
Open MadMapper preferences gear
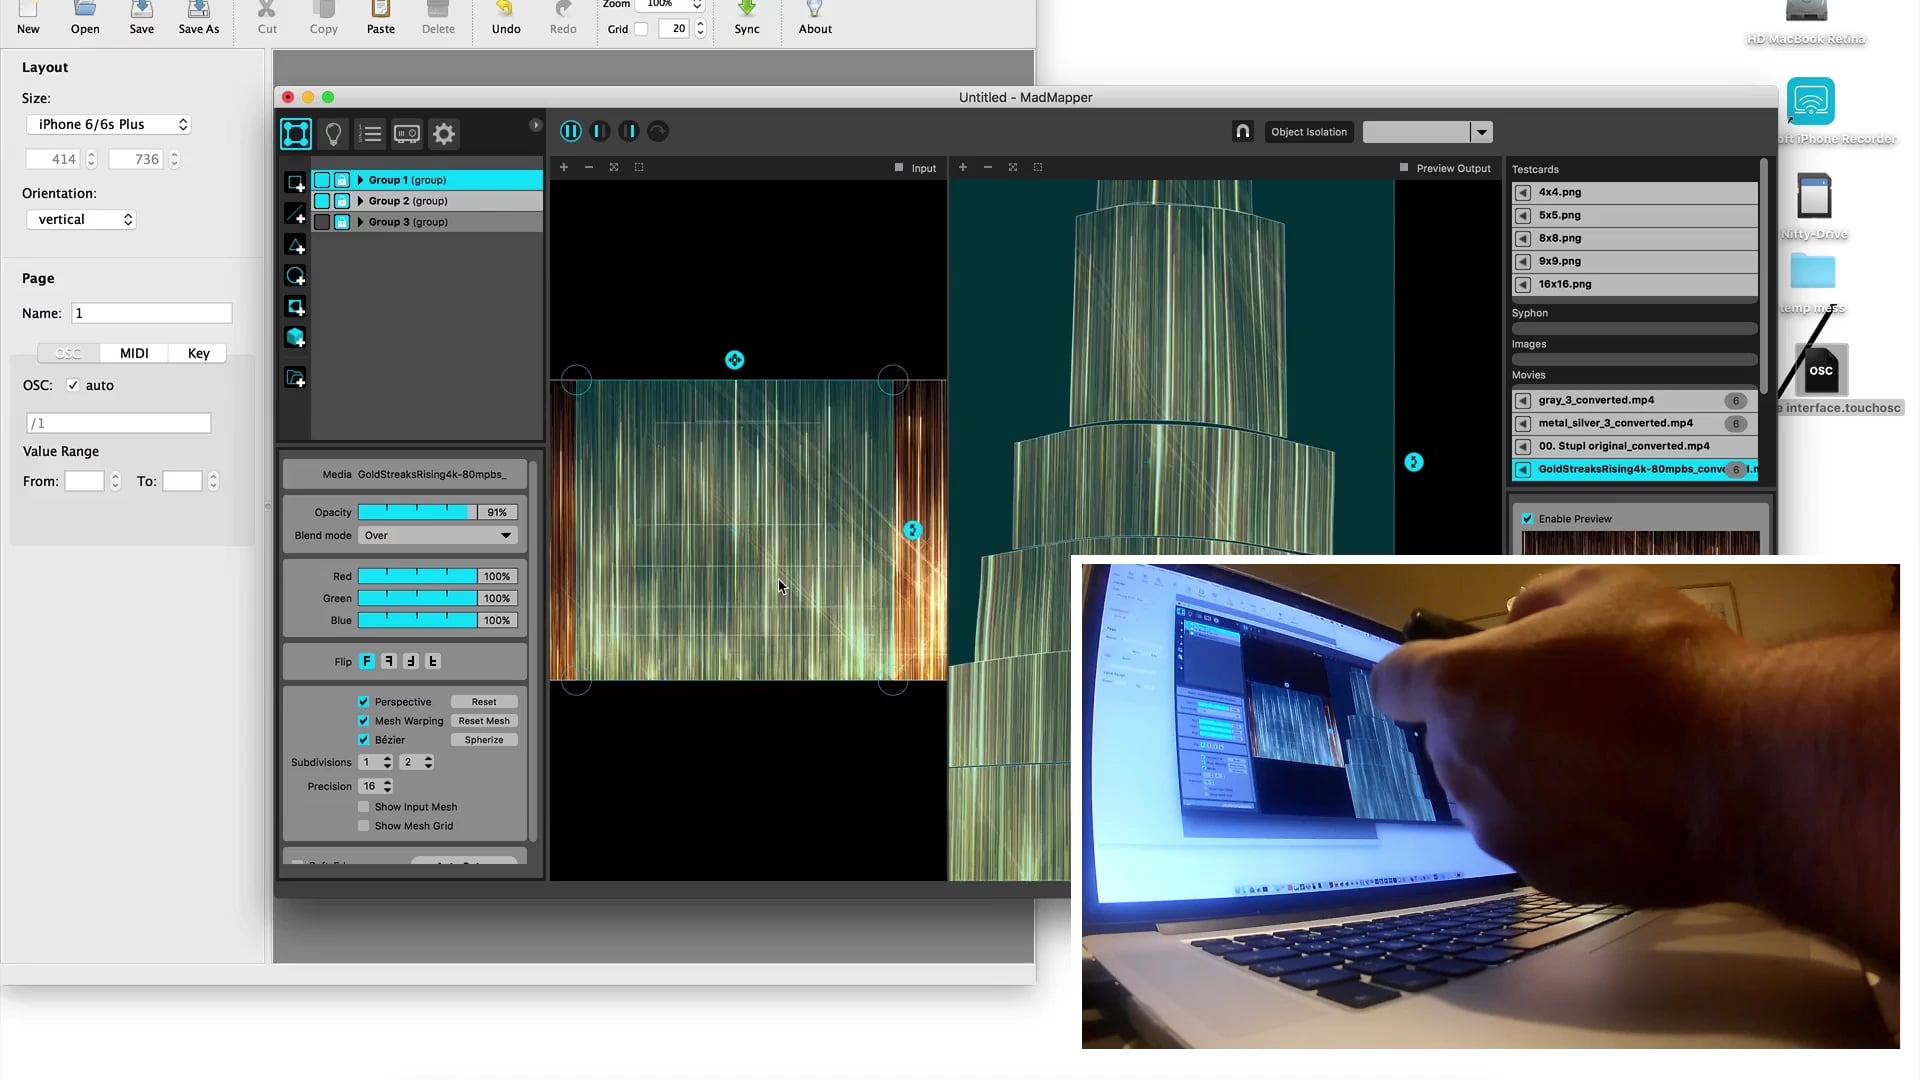[x=443, y=133]
